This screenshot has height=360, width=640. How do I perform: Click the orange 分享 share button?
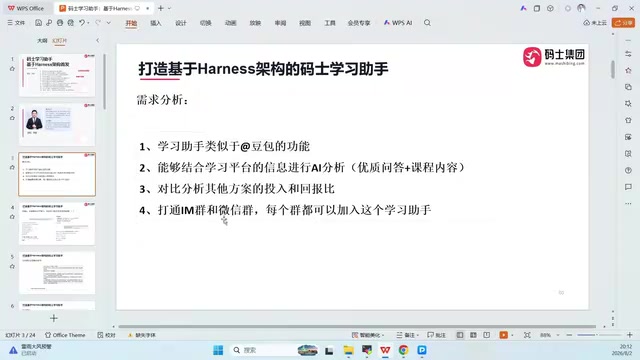[623, 23]
